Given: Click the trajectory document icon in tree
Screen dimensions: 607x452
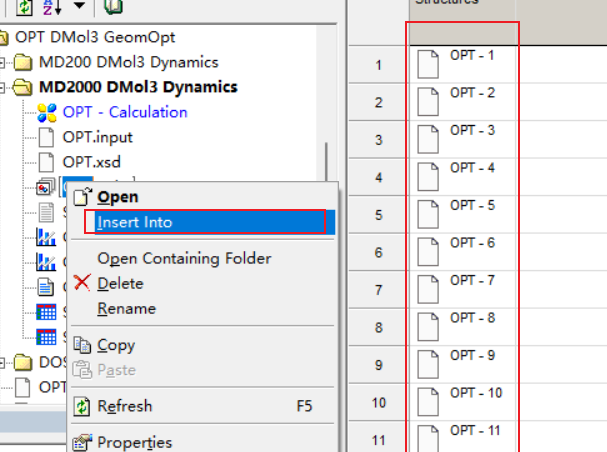Looking at the screenshot, I should click(46, 188).
